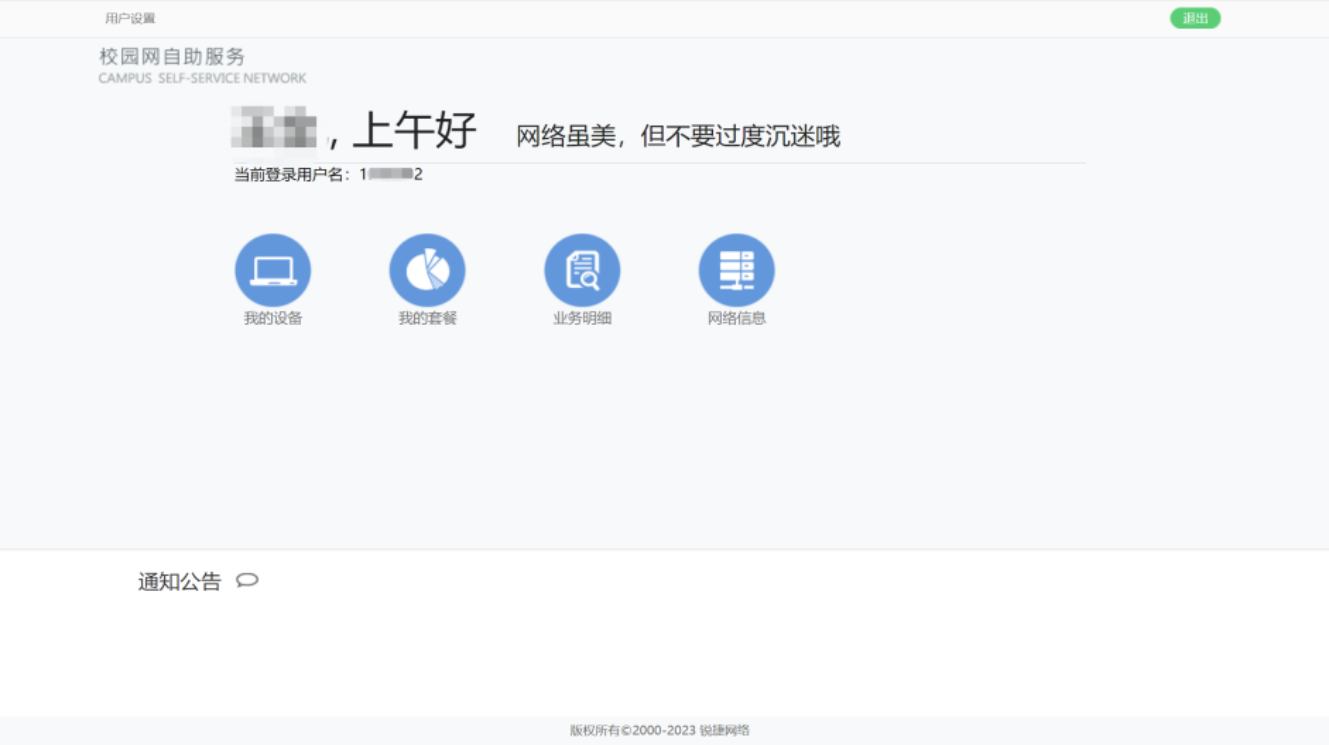Click the 业务明细 text label
Image resolution: width=1329 pixels, height=745 pixels.
point(582,318)
